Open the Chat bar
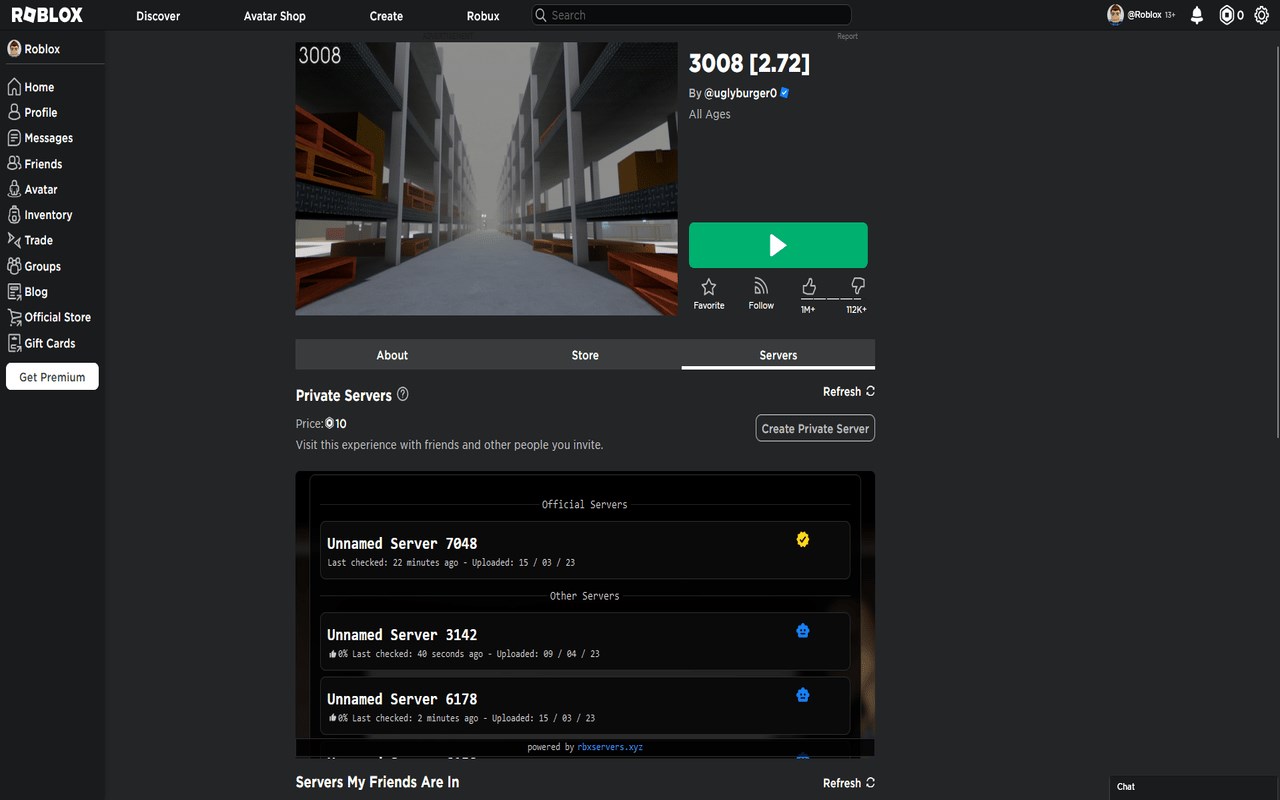This screenshot has height=800, width=1280. click(x=1194, y=787)
